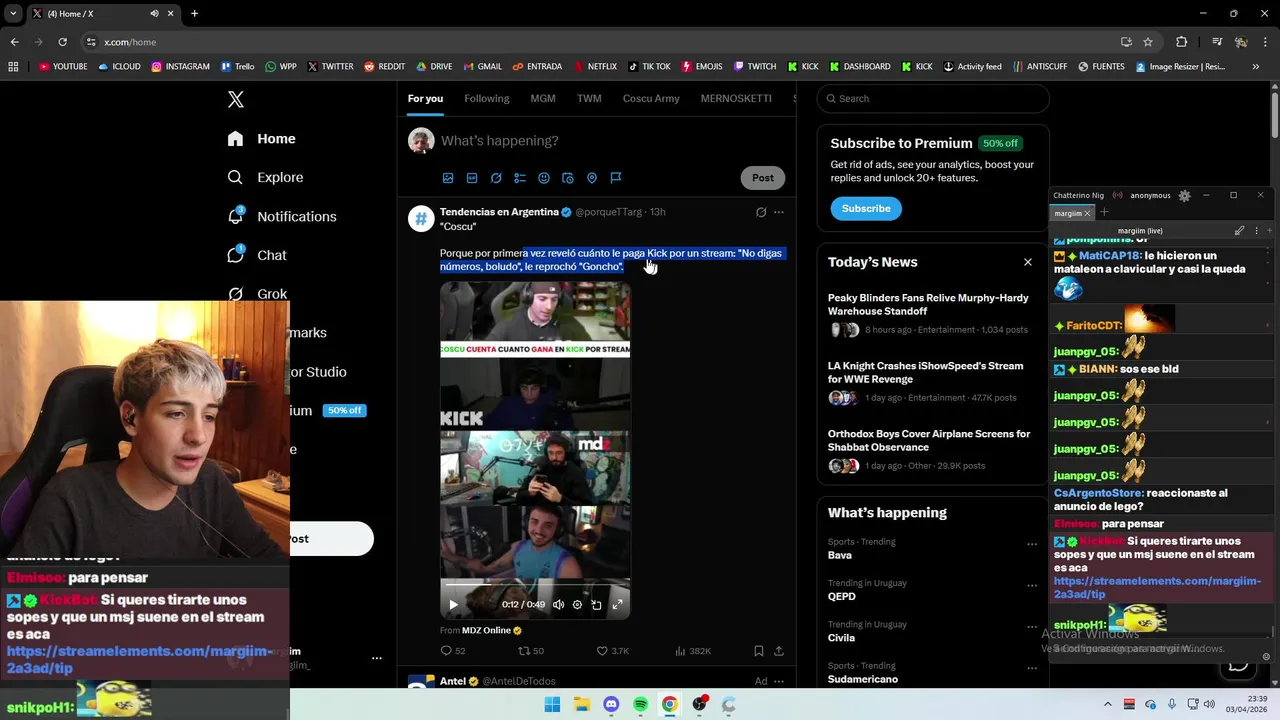This screenshot has height=720, width=1280.
Task: Reload the page in Chrome
Action: pyautogui.click(x=62, y=42)
